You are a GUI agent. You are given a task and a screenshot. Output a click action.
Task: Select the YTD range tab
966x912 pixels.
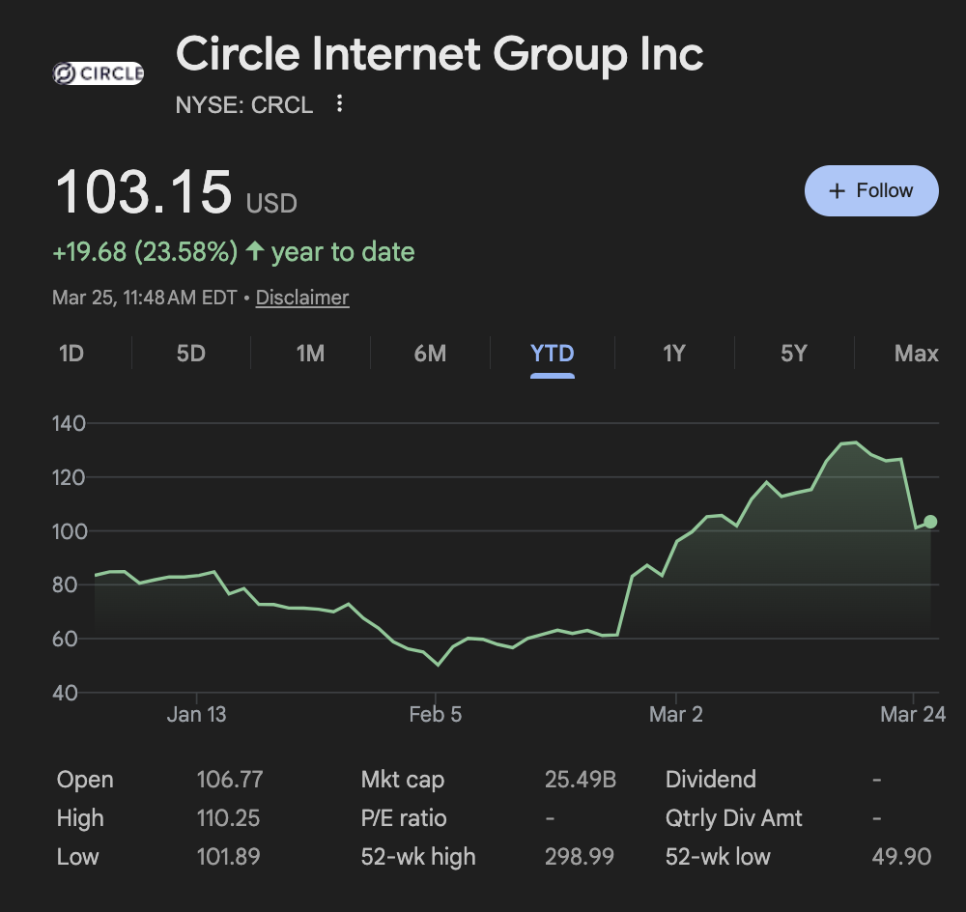point(552,353)
